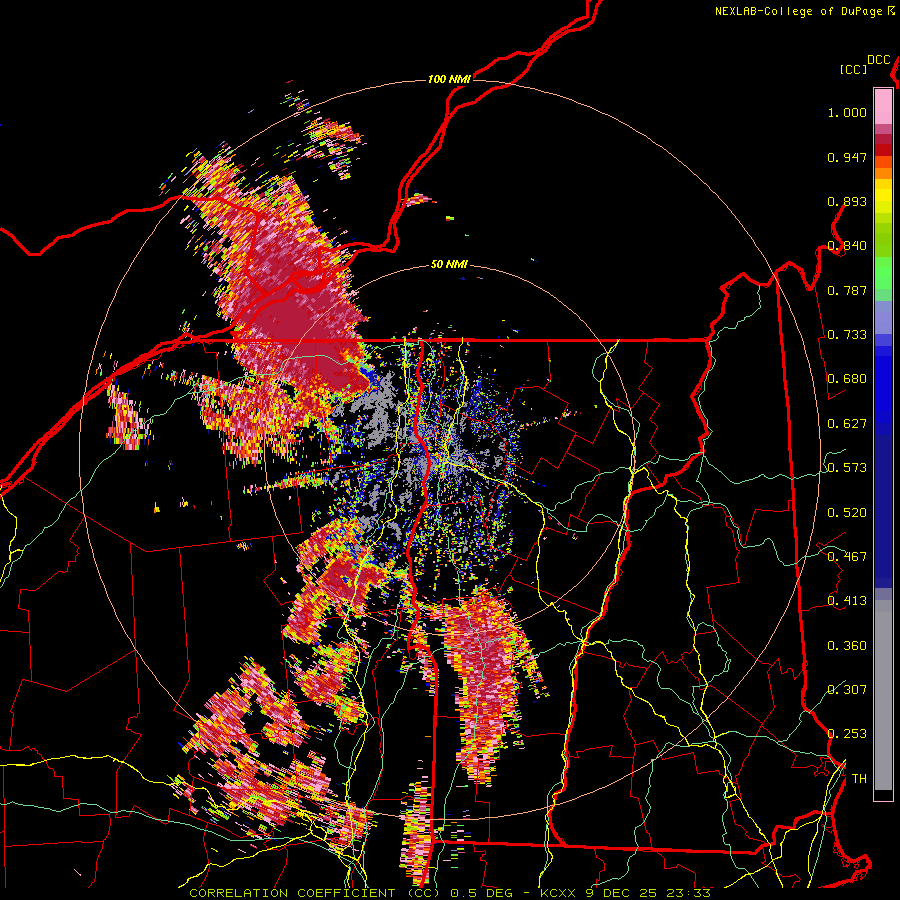Click the DCC label above the color scale

[878, 60]
